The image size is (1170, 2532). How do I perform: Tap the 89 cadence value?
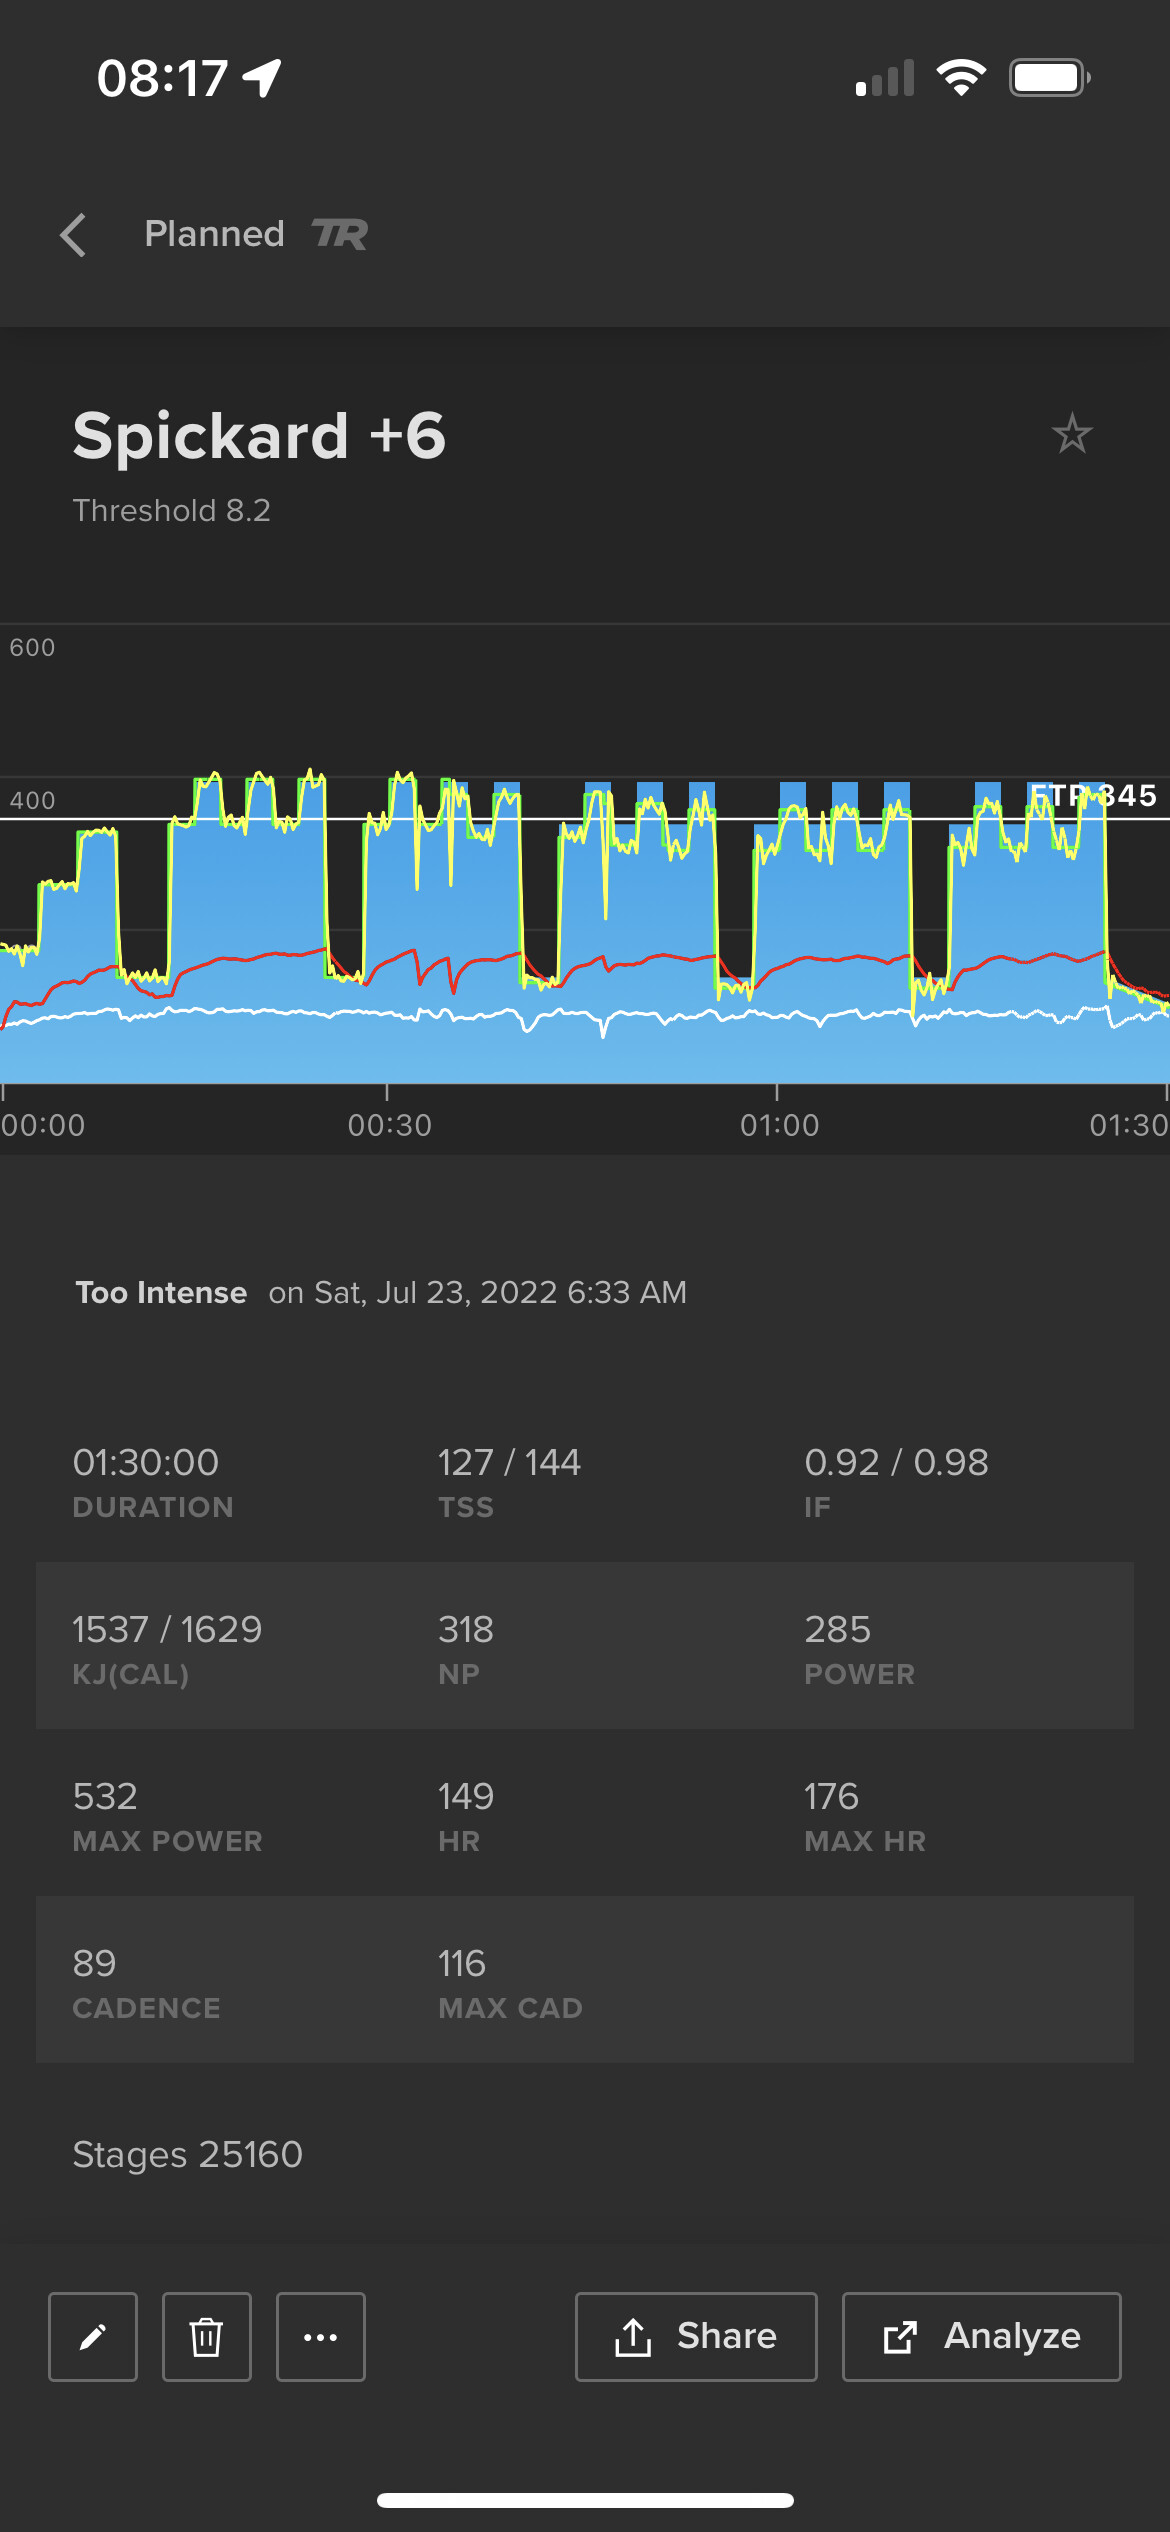[x=94, y=1964]
